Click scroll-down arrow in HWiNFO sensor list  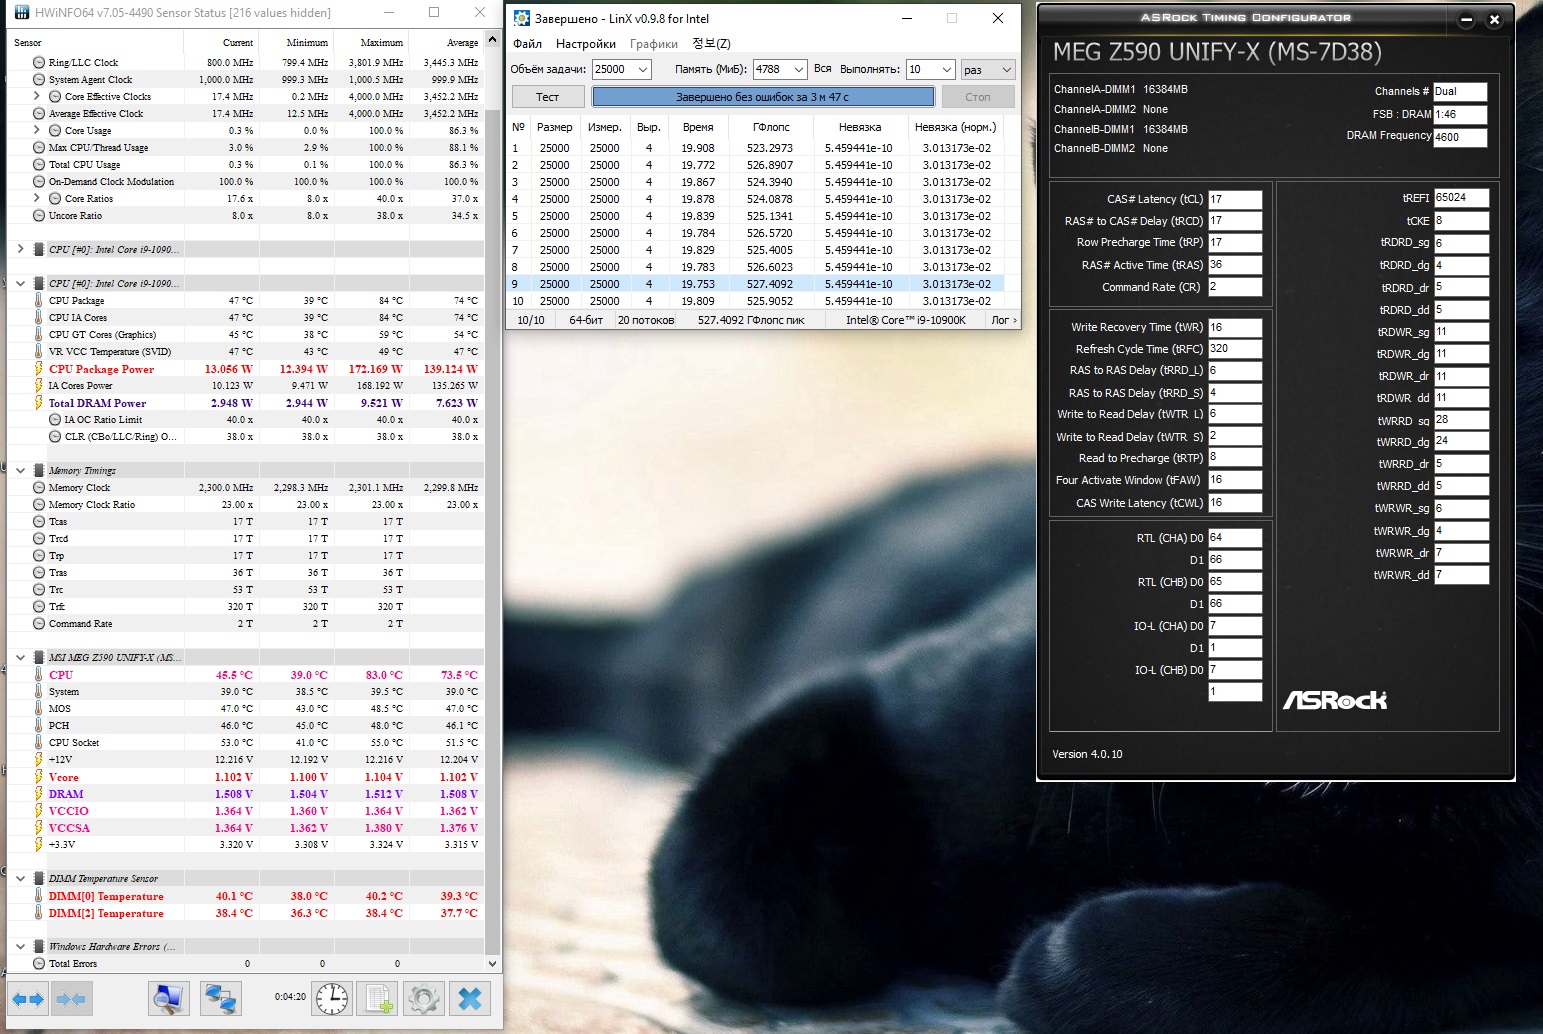point(491,964)
